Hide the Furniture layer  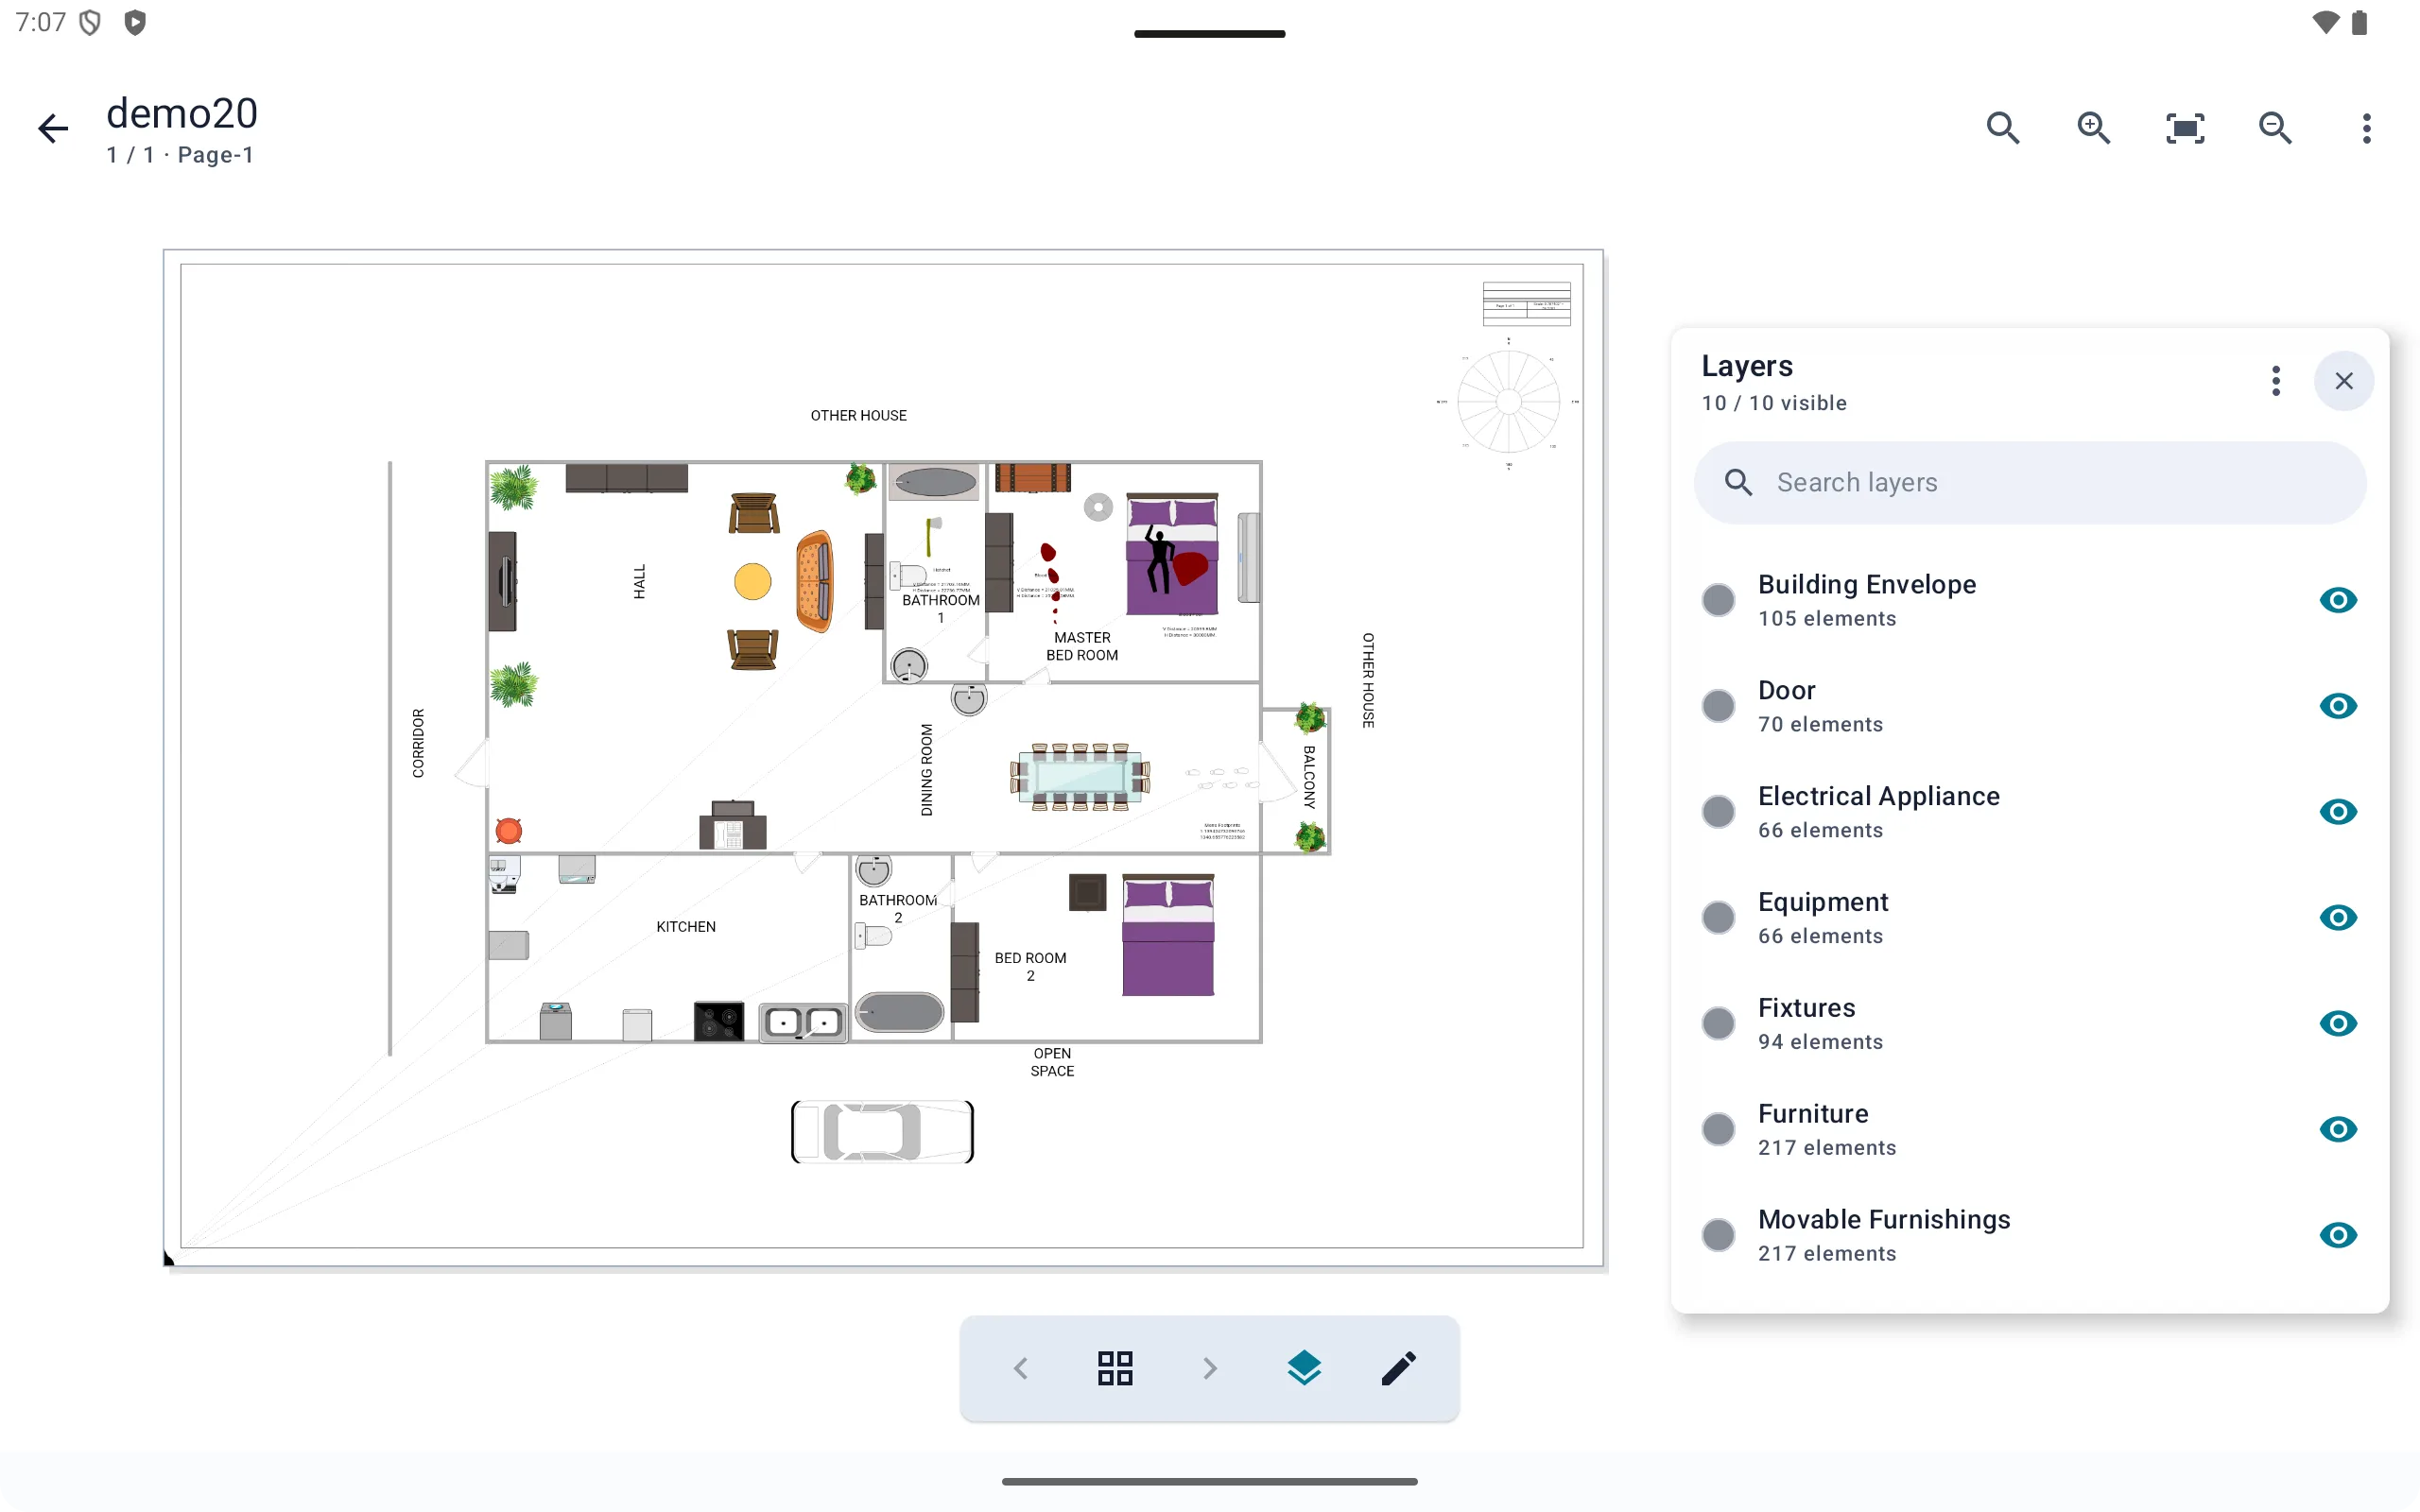tap(2338, 1130)
